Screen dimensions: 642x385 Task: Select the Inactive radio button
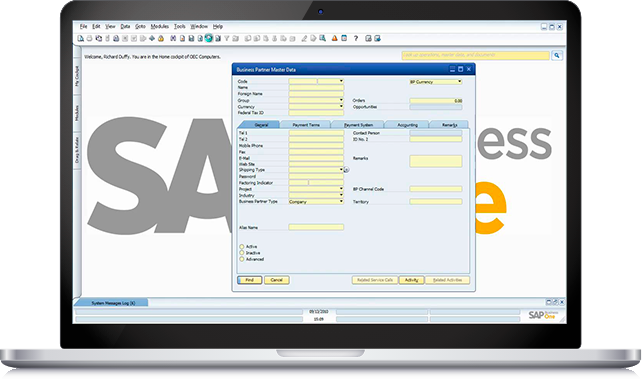242,253
